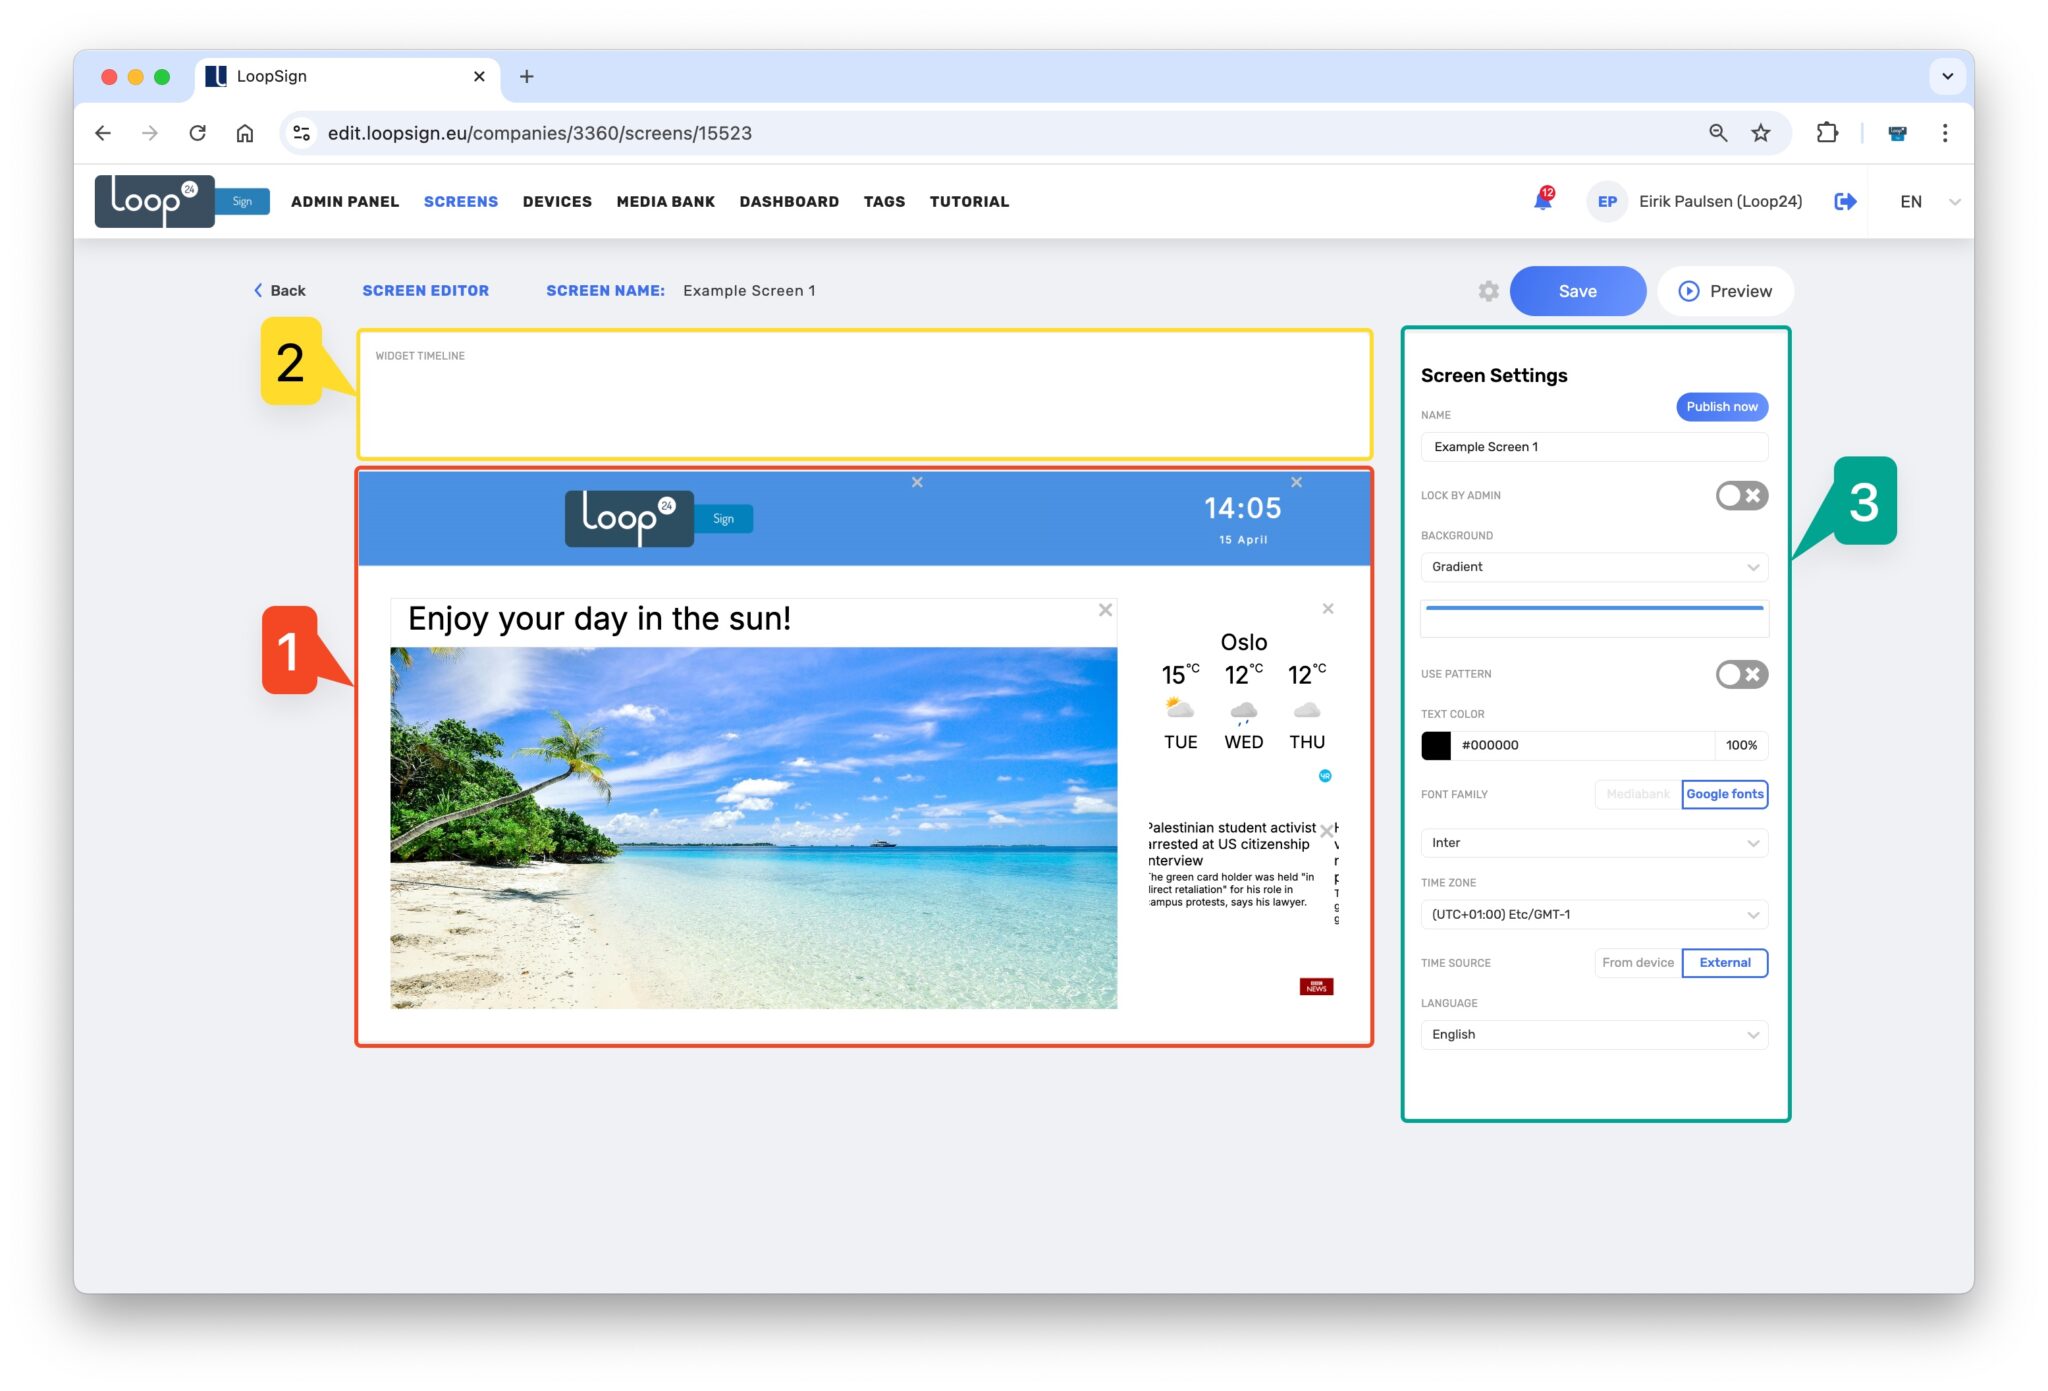Close the news feed widget
Image resolution: width=2048 pixels, height=1391 pixels.
pos(1326,831)
